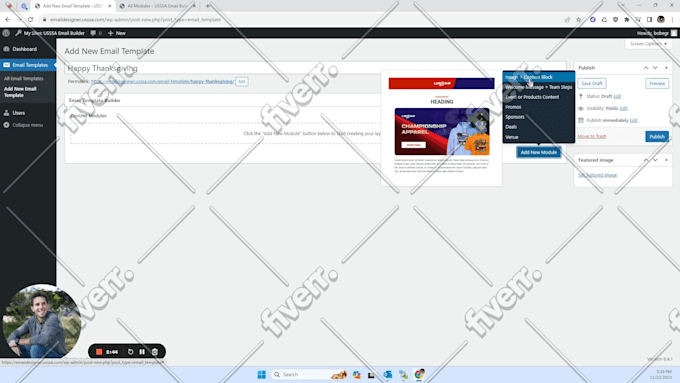Go to All Email Templates
The width and height of the screenshot is (680, 383).
[x=24, y=79]
